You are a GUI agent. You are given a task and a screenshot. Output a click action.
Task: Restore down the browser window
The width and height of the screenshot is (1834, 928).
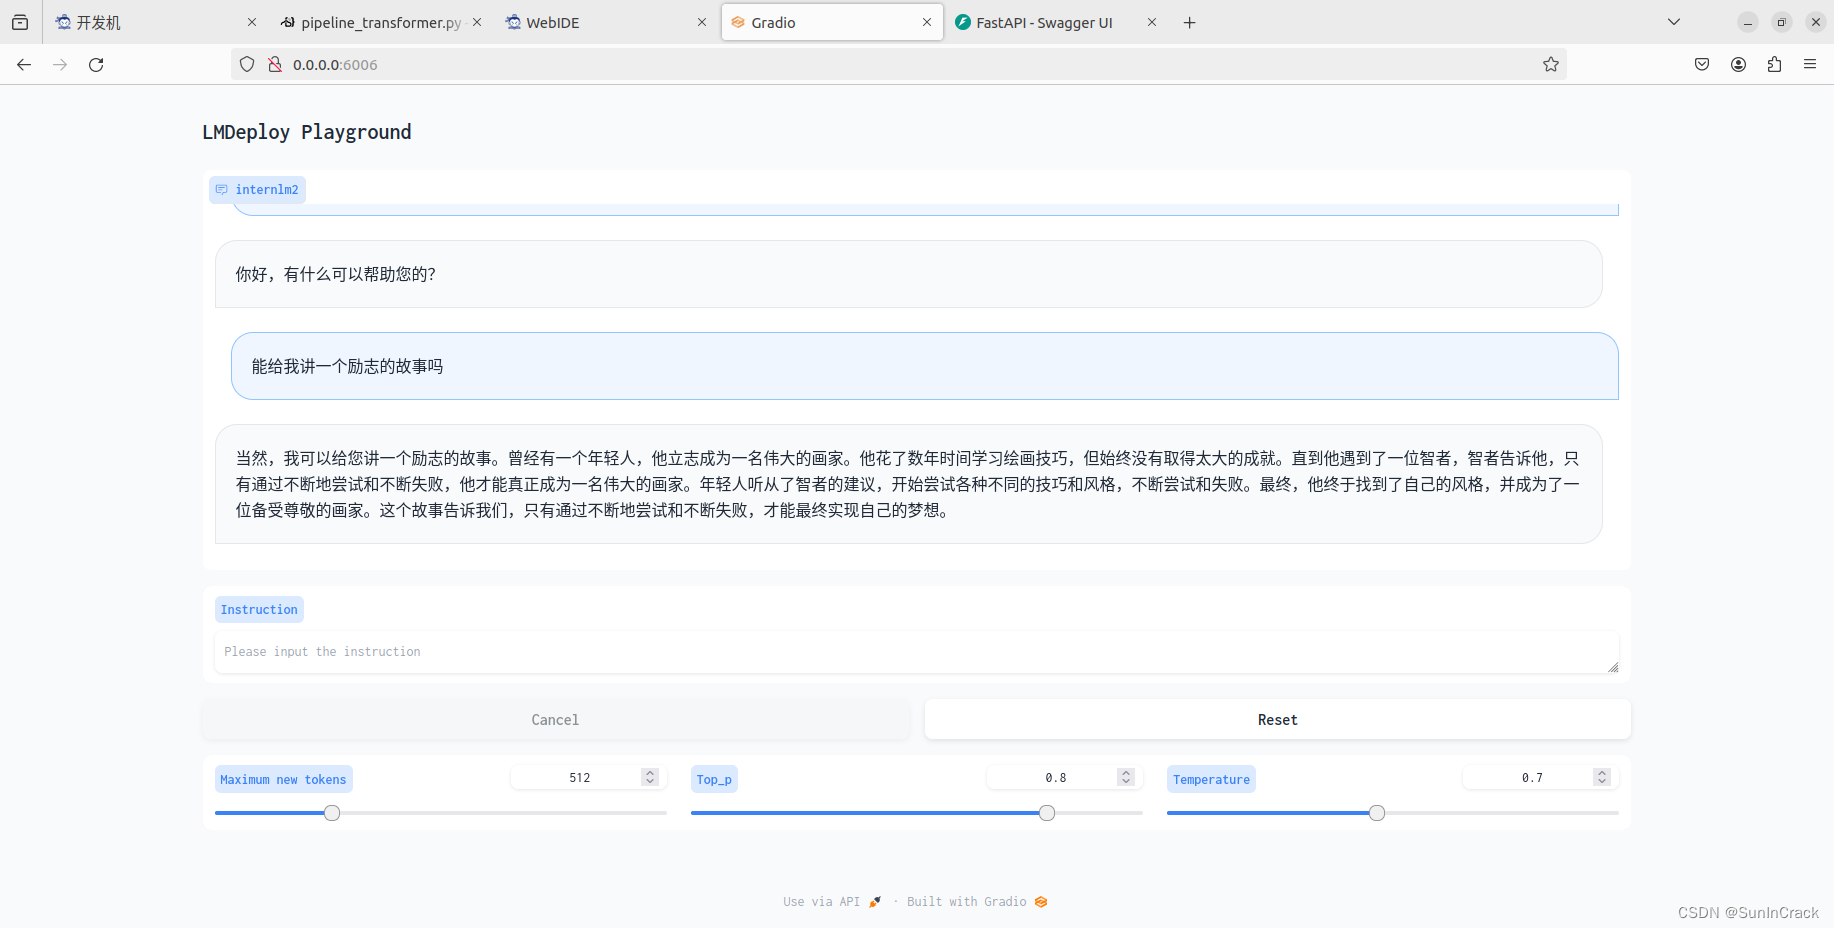pyautogui.click(x=1781, y=22)
